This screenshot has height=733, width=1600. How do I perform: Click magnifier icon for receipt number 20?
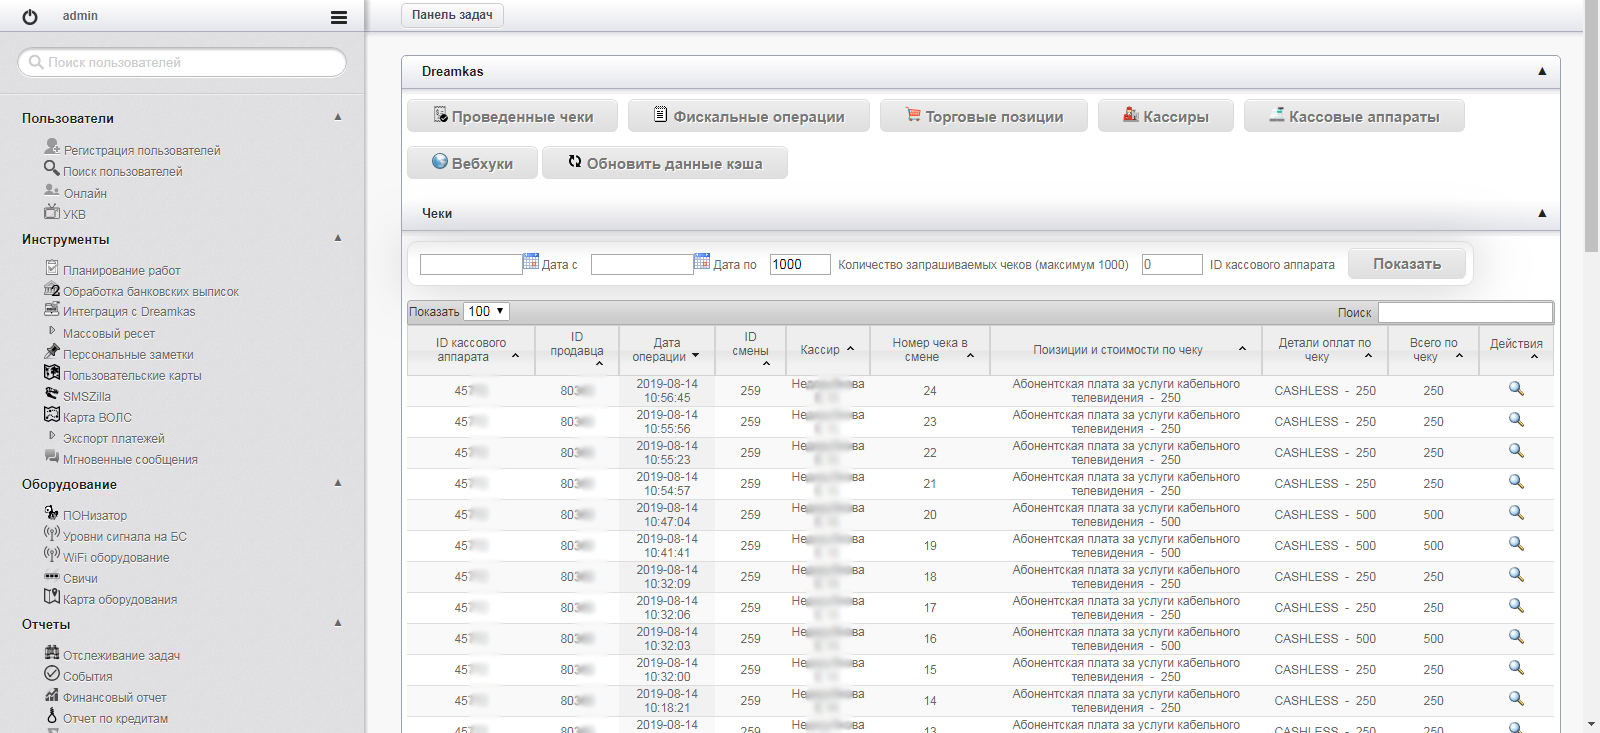tap(1516, 513)
